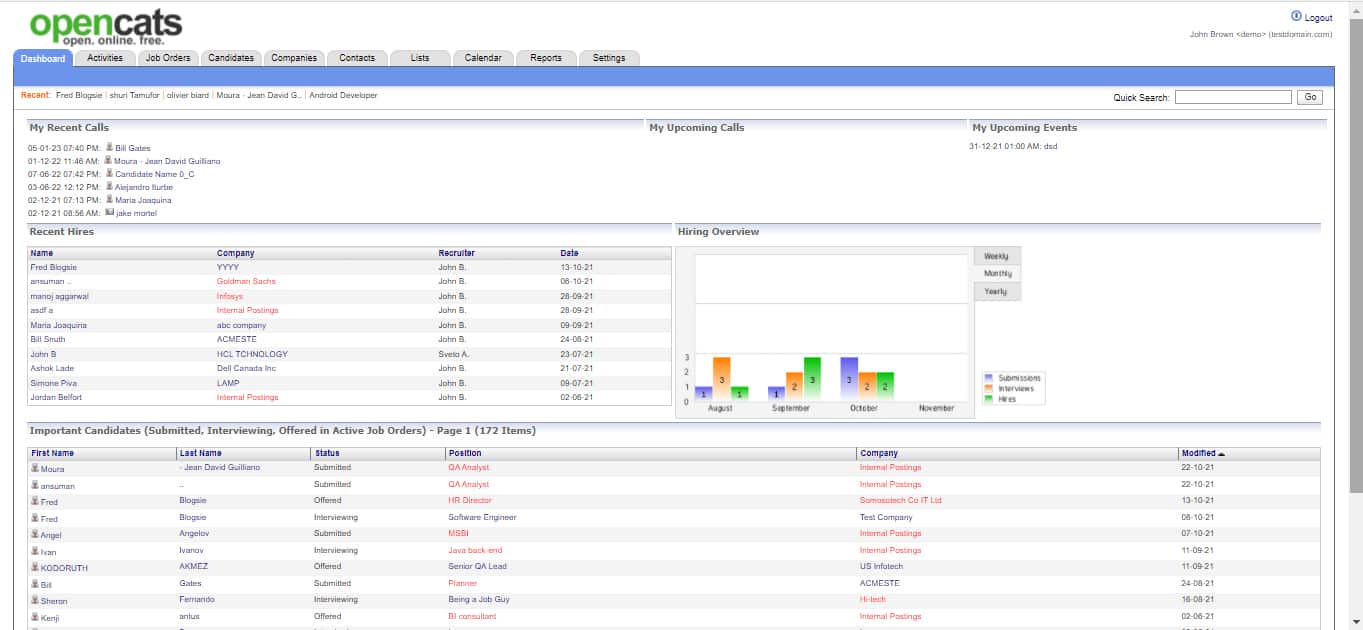This screenshot has height=630, width=1363.
Task: Switch hiring chart to Yearly view
Action: pos(996,291)
